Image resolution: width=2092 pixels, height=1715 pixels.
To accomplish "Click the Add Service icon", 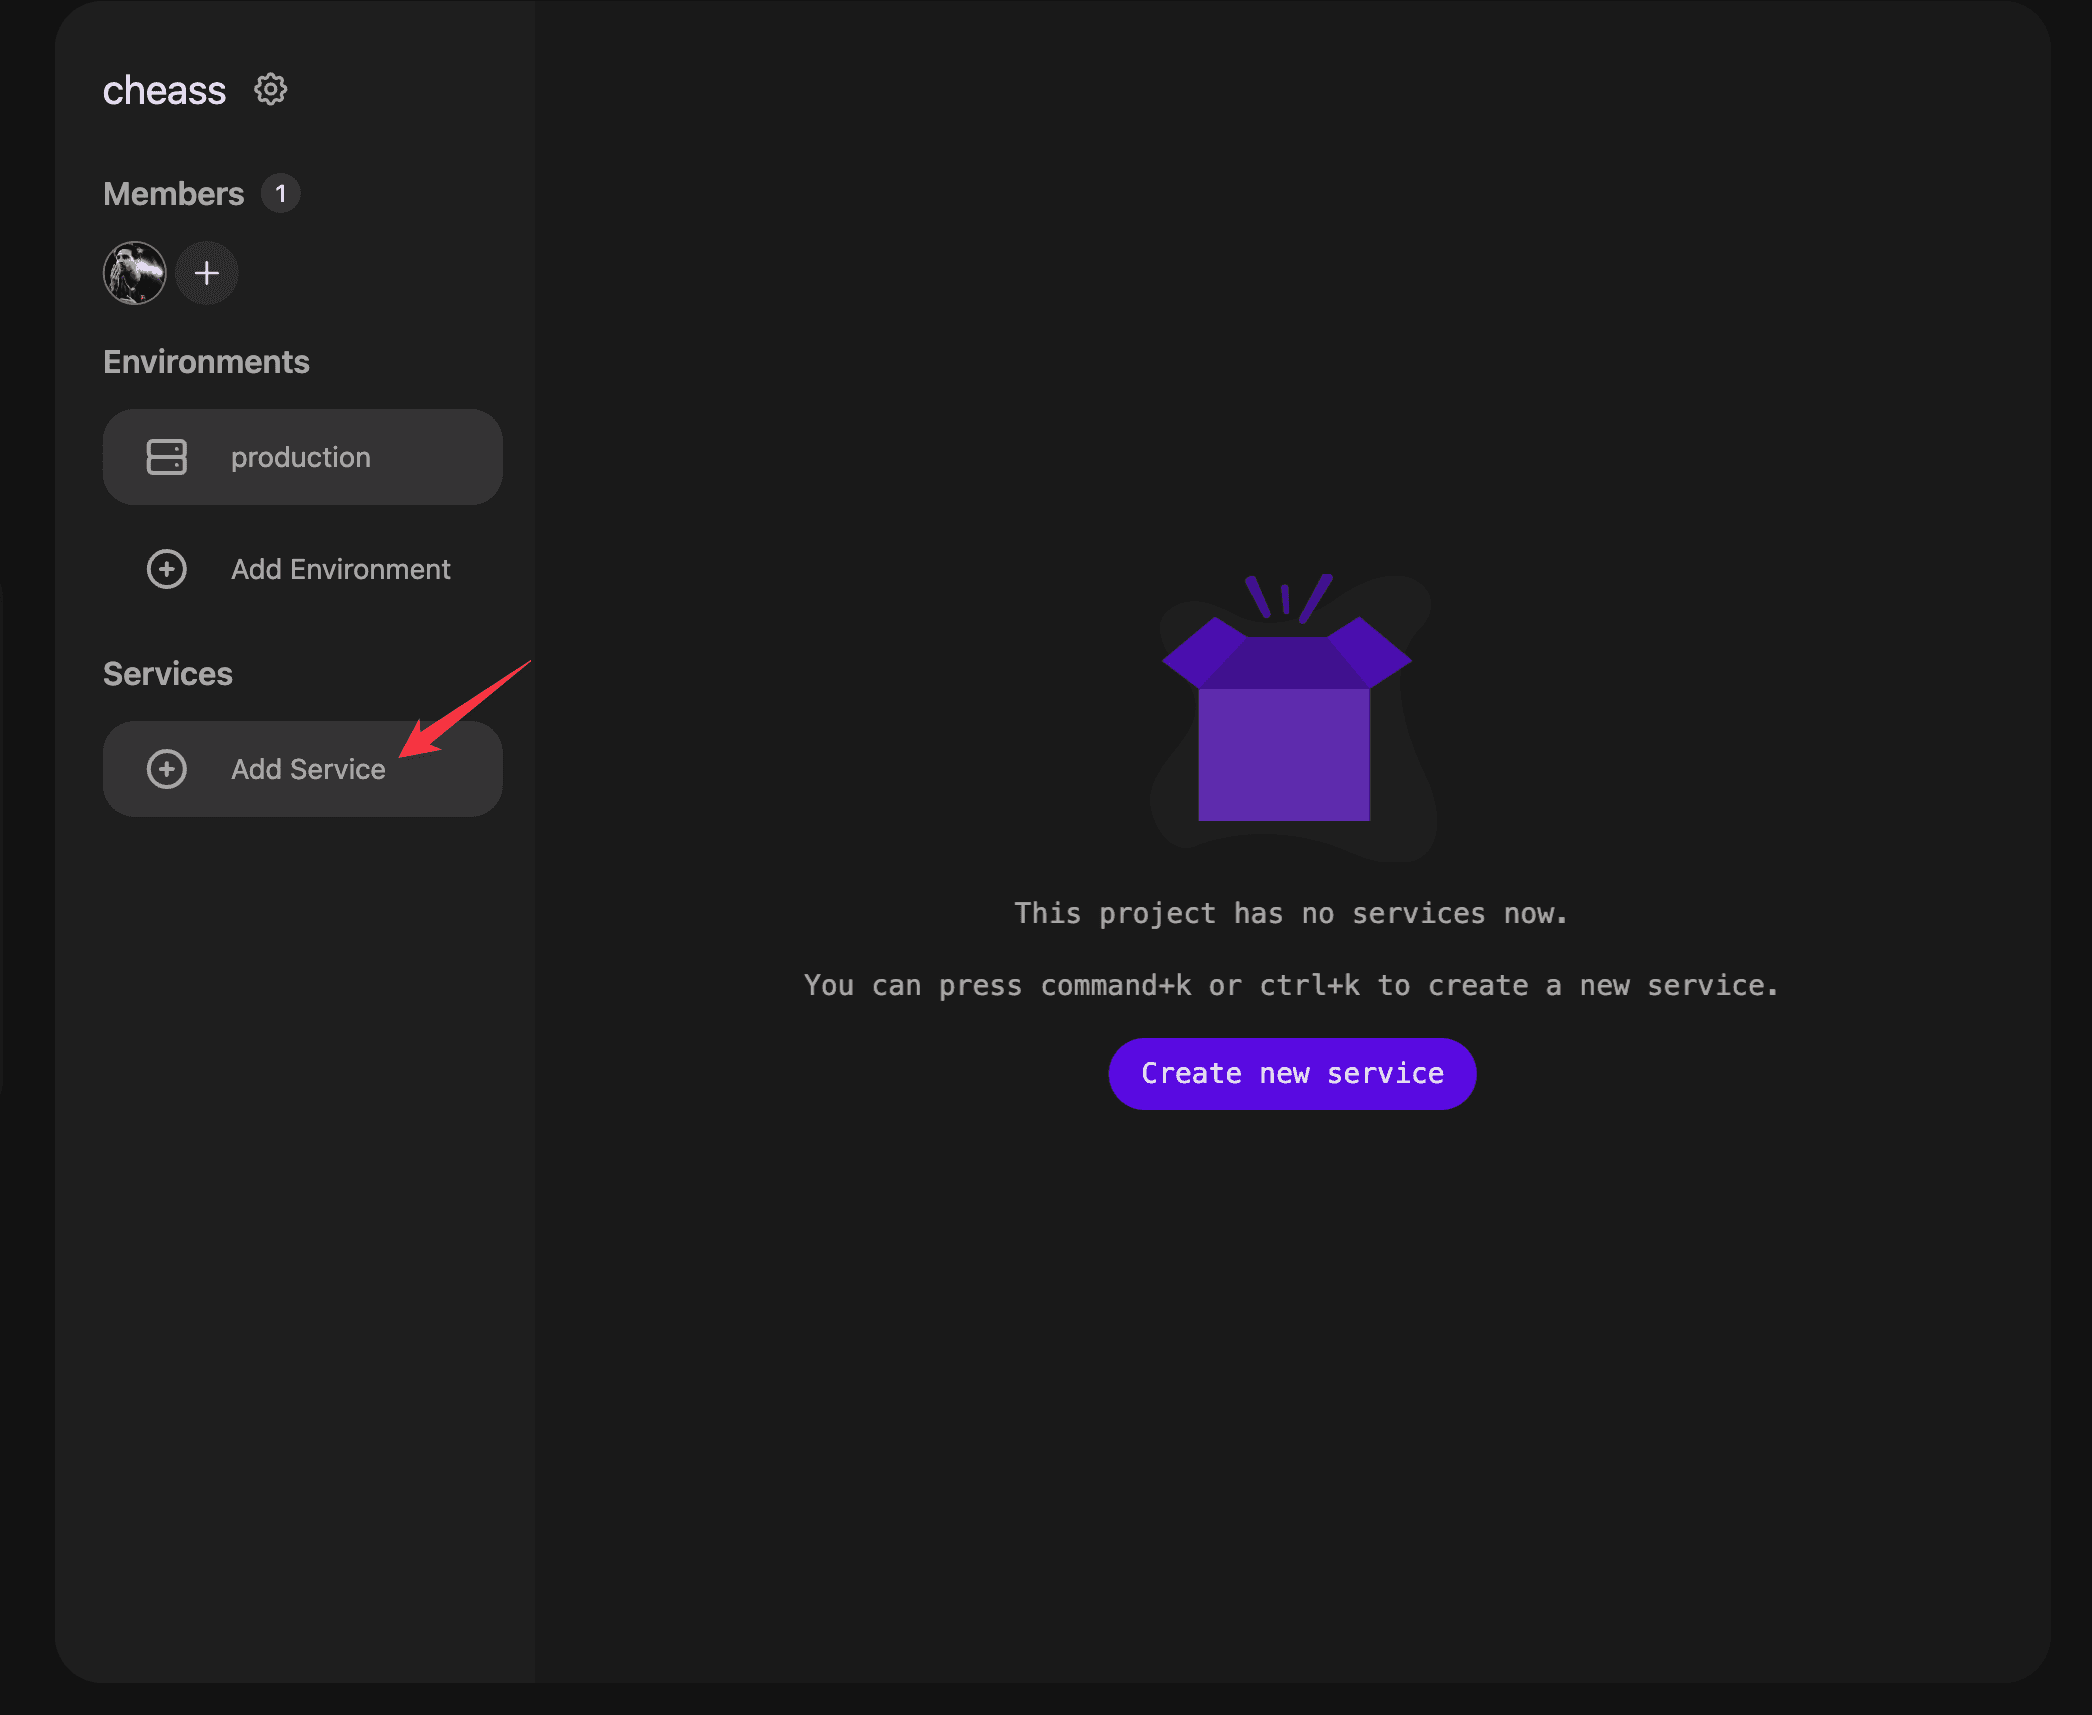I will point(165,770).
